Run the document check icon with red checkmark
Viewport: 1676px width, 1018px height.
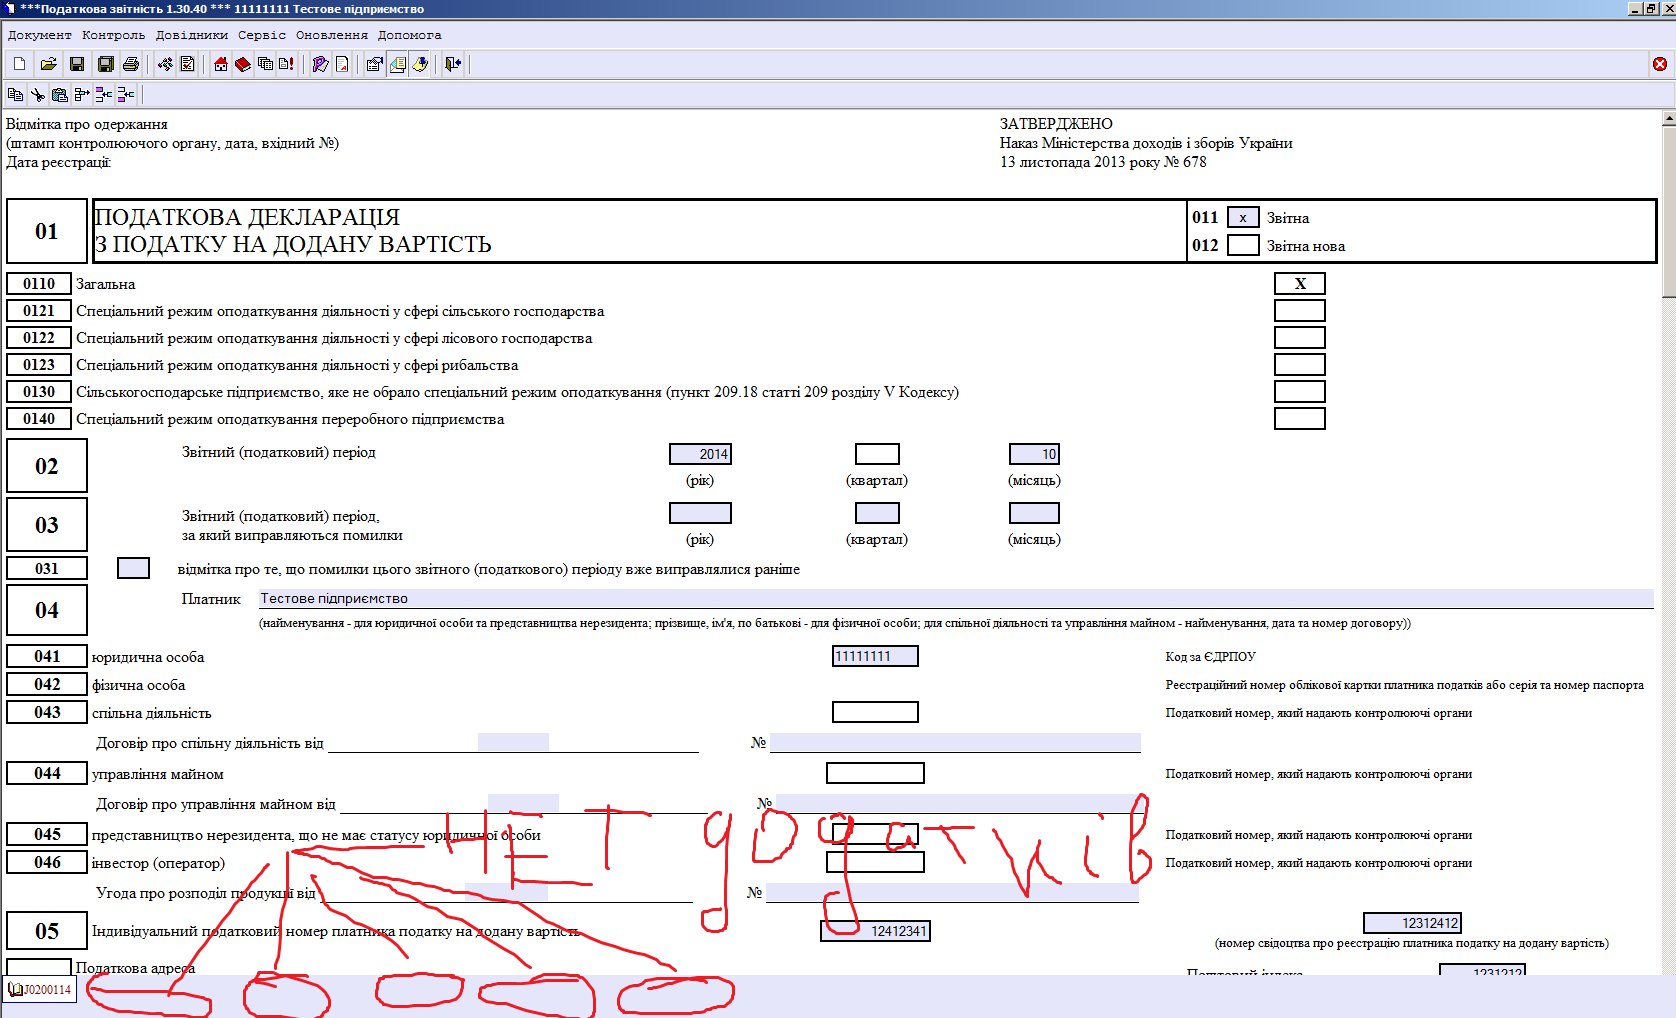pos(187,64)
